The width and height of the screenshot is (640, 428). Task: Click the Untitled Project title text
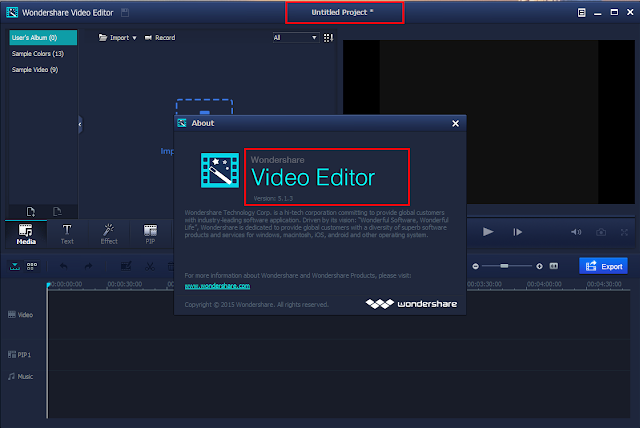pyautogui.click(x=342, y=12)
